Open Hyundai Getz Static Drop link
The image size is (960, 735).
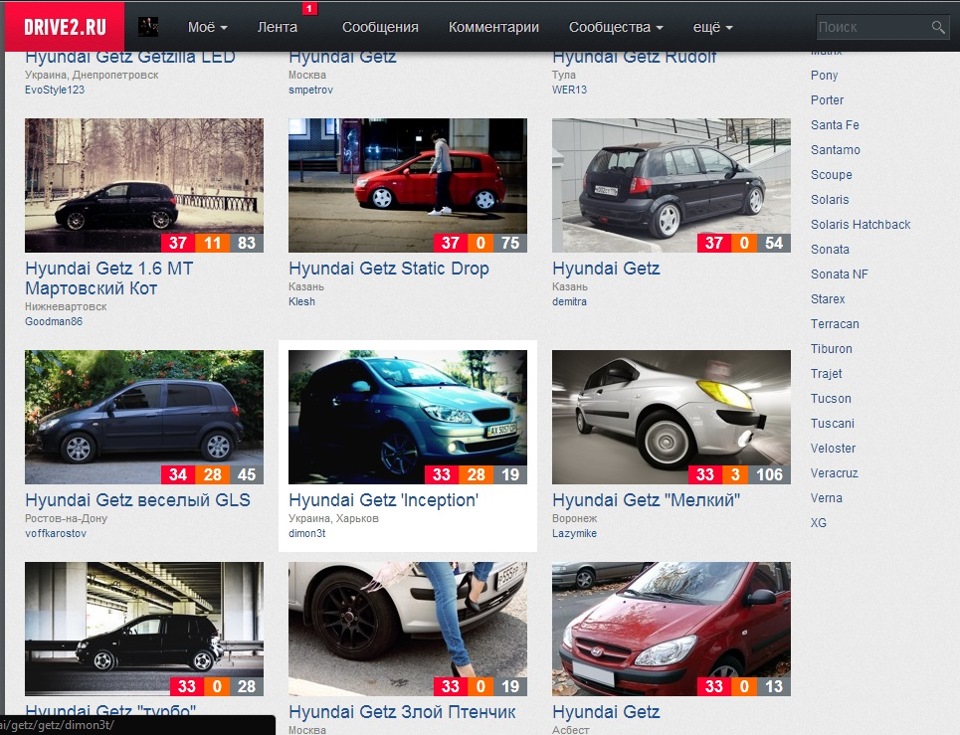pos(389,268)
